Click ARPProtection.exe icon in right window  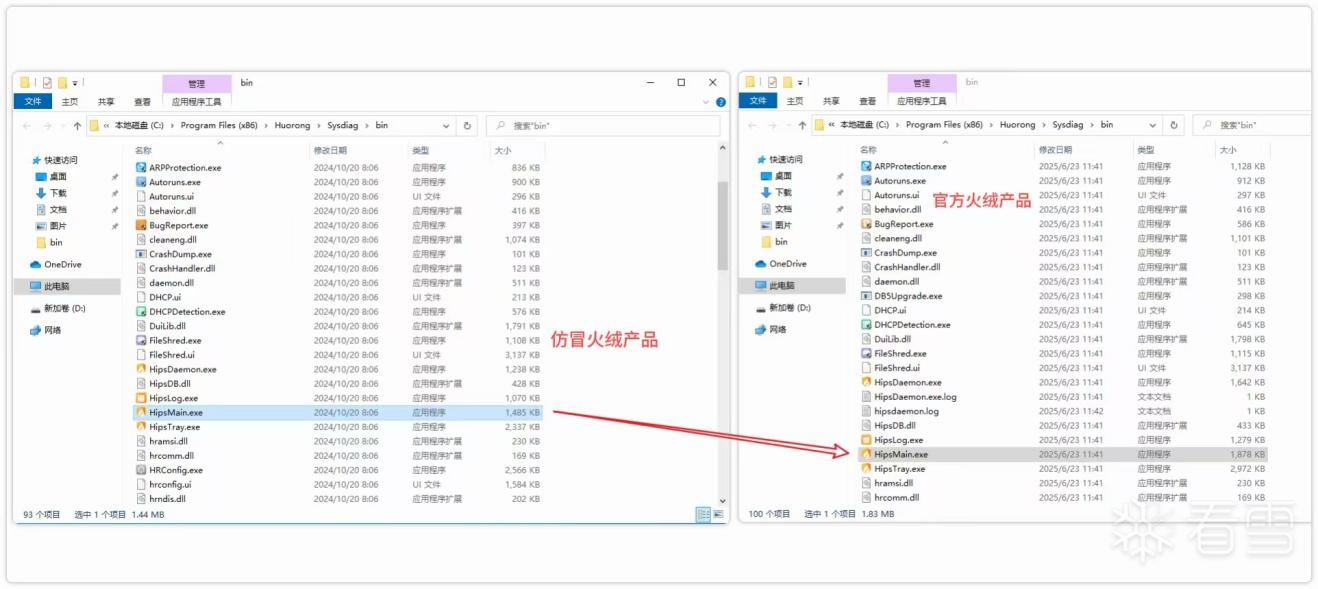click(x=866, y=166)
